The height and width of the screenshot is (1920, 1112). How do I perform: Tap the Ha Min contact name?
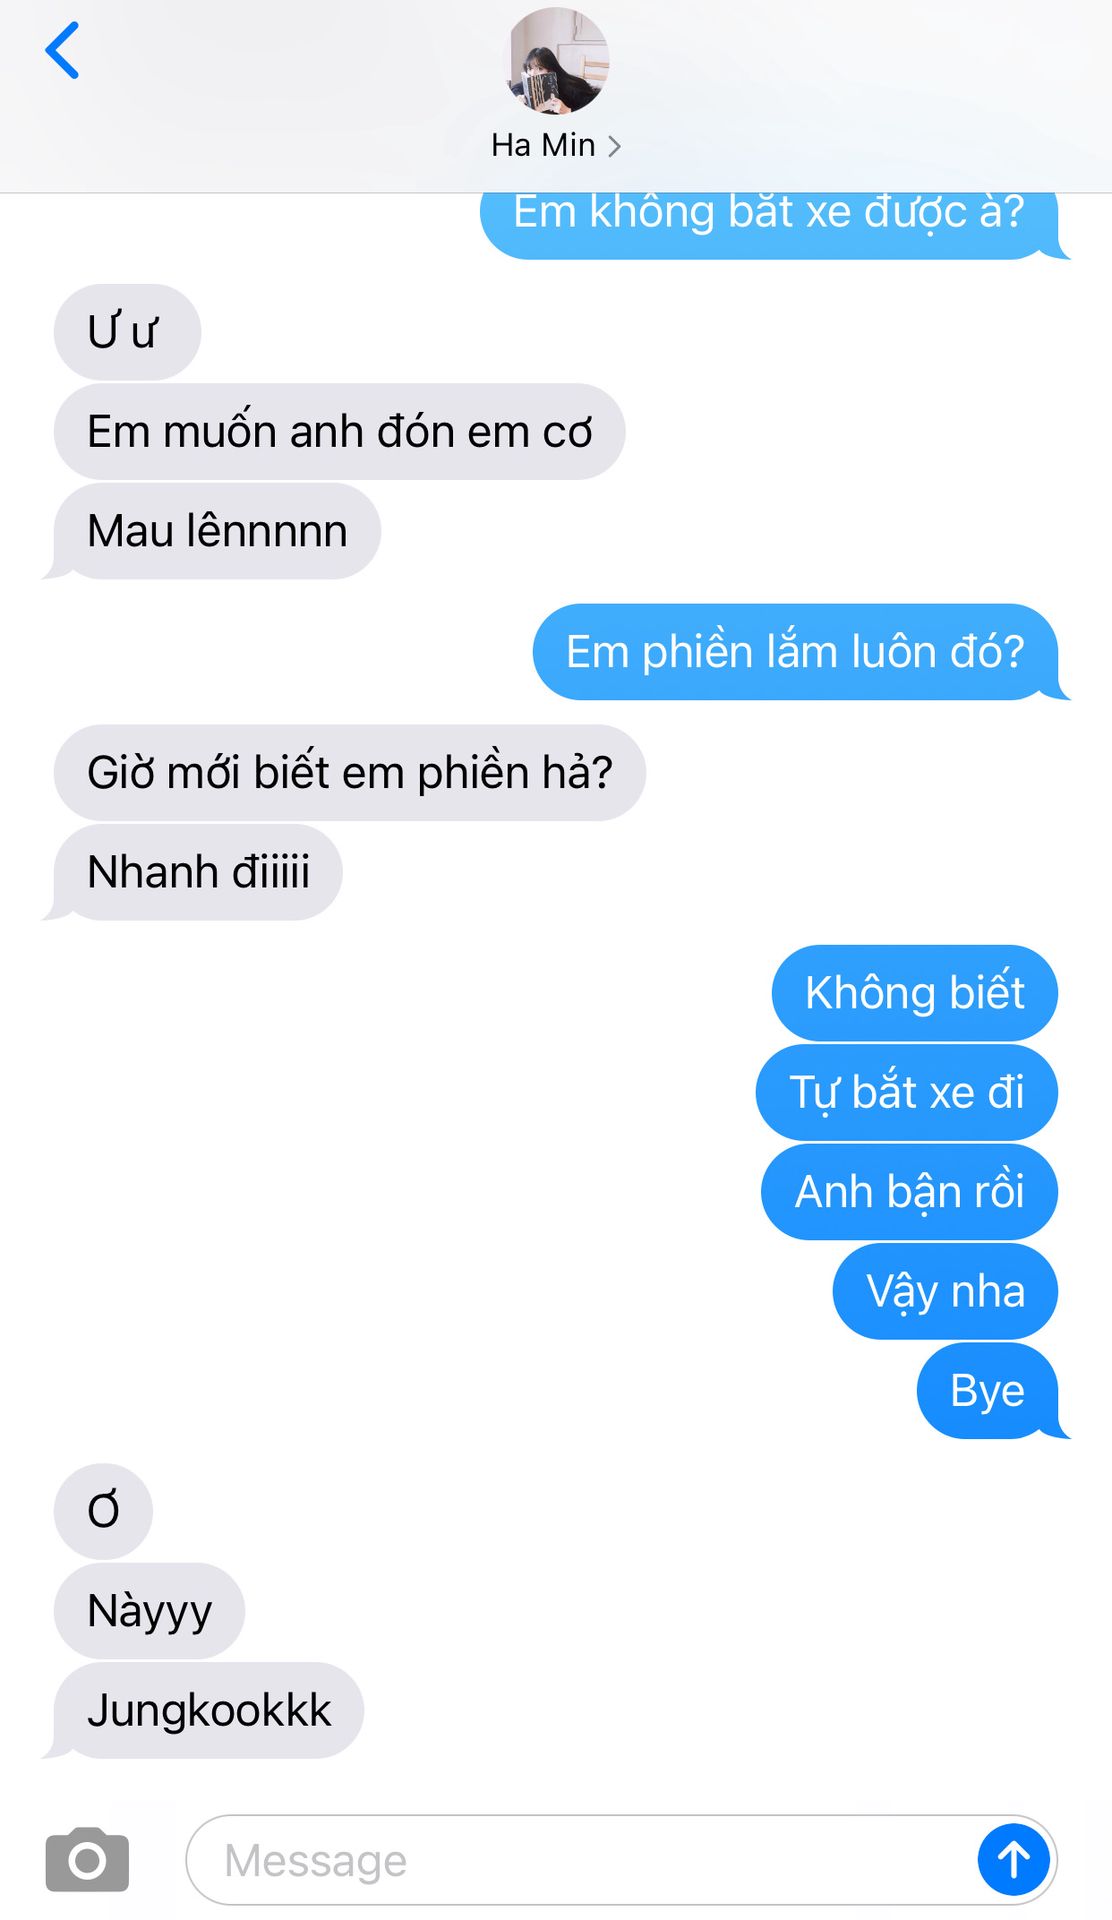point(543,145)
